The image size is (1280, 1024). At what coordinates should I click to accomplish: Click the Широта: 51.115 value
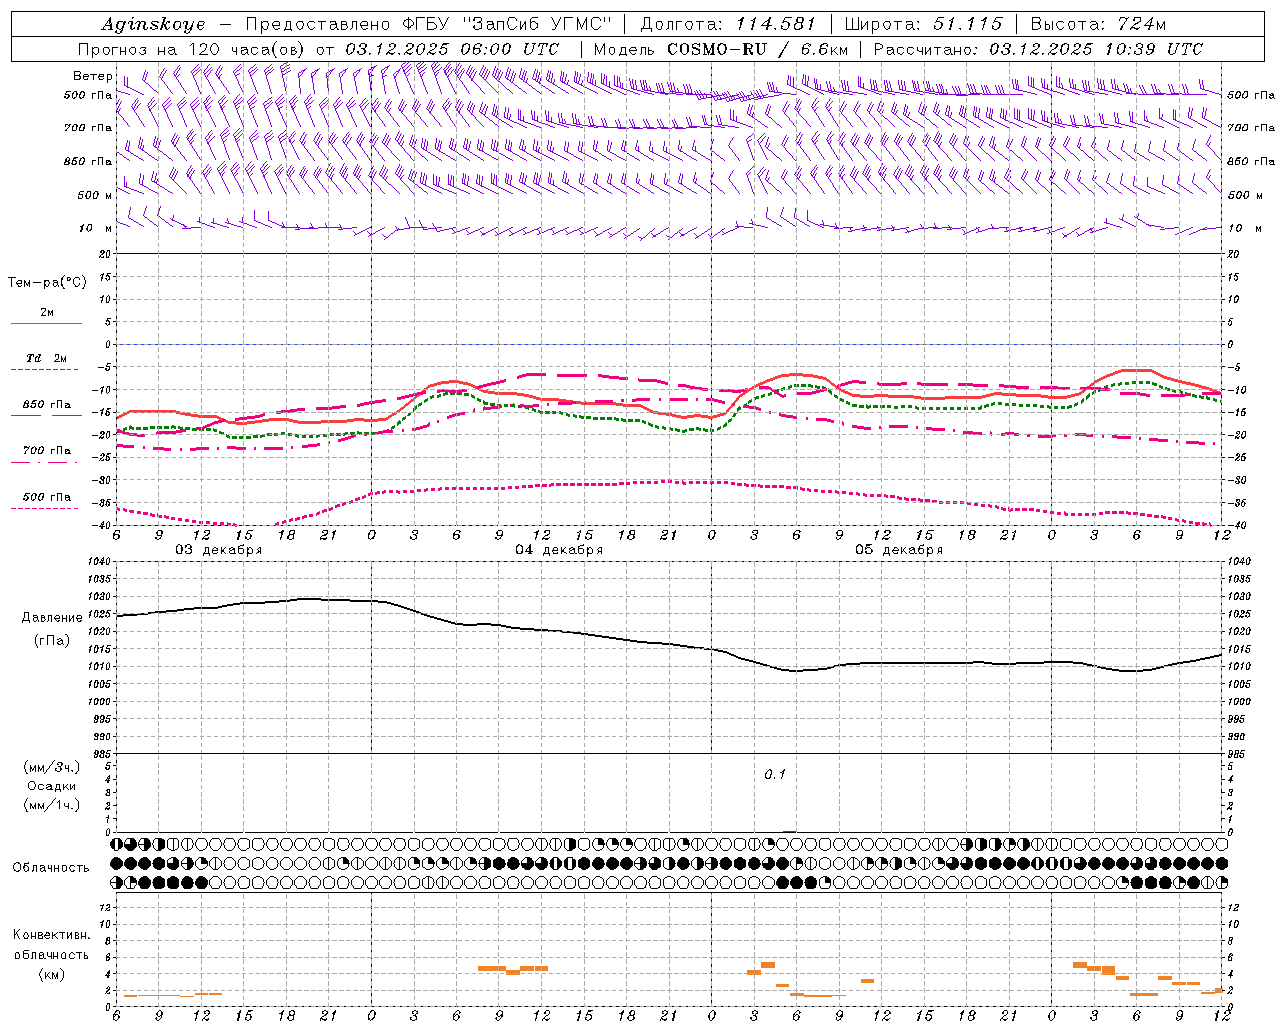[x=923, y=24]
